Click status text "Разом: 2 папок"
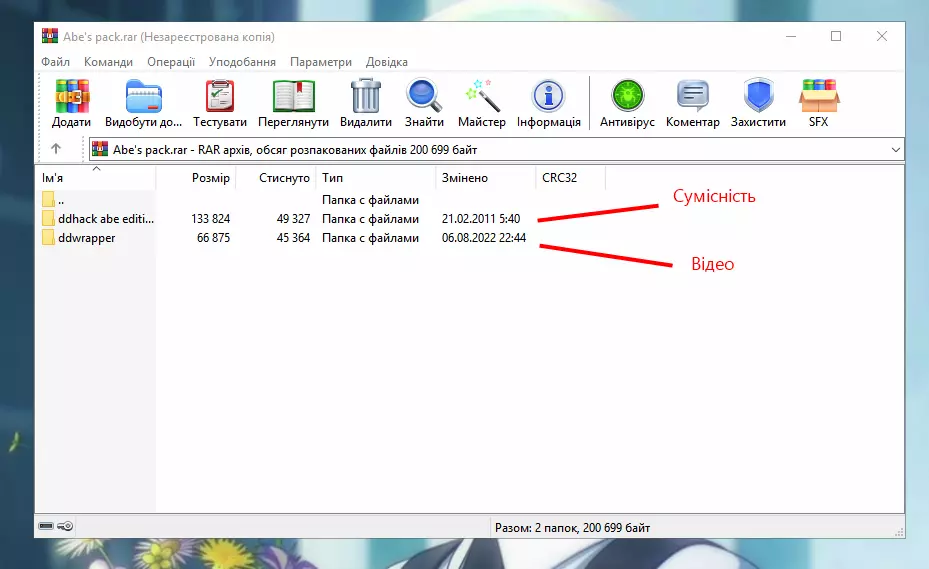The image size is (929, 569). click(536, 528)
